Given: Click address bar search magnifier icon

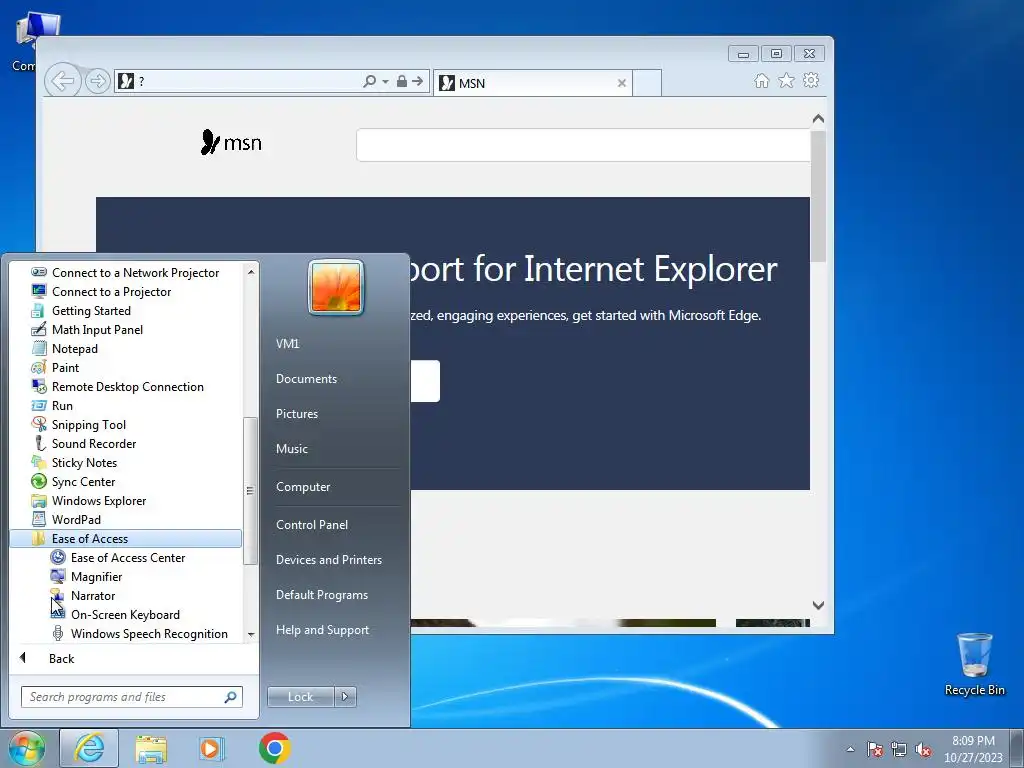Looking at the screenshot, I should click(370, 81).
